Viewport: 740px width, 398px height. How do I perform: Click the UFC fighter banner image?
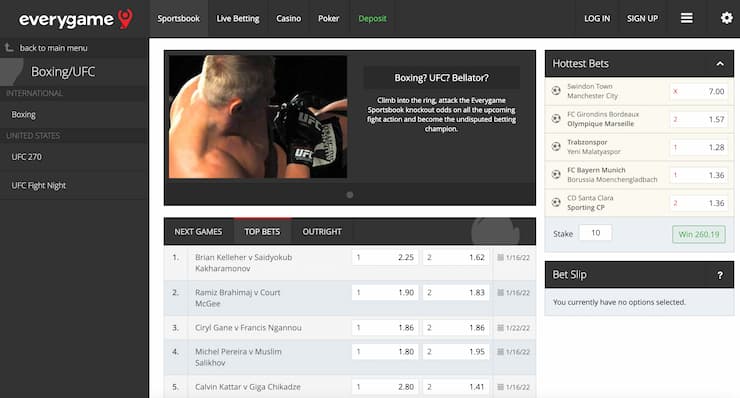pyautogui.click(x=258, y=117)
